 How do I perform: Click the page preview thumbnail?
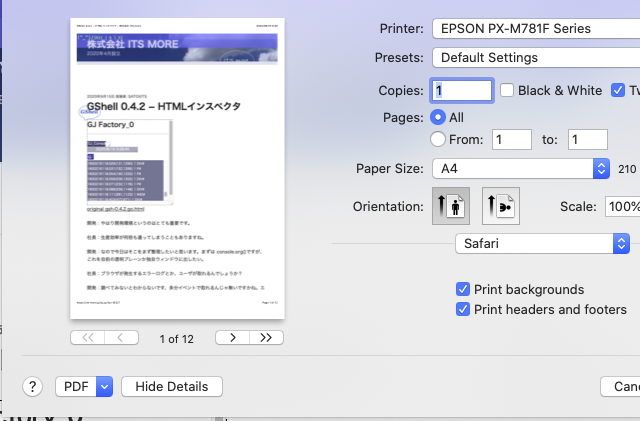click(178, 170)
